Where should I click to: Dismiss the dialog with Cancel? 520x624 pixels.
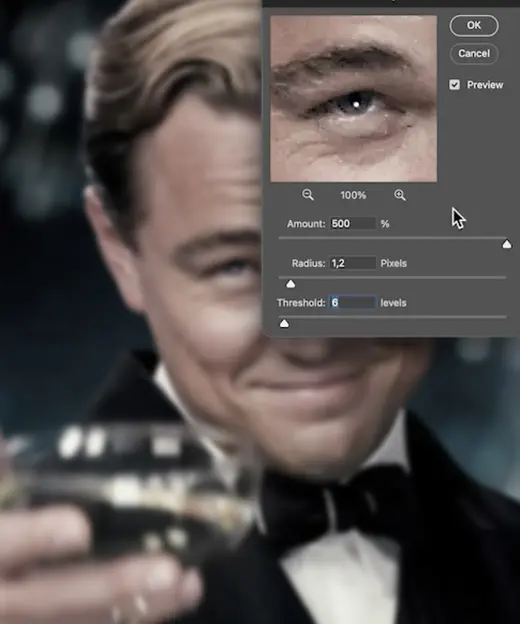tap(473, 53)
